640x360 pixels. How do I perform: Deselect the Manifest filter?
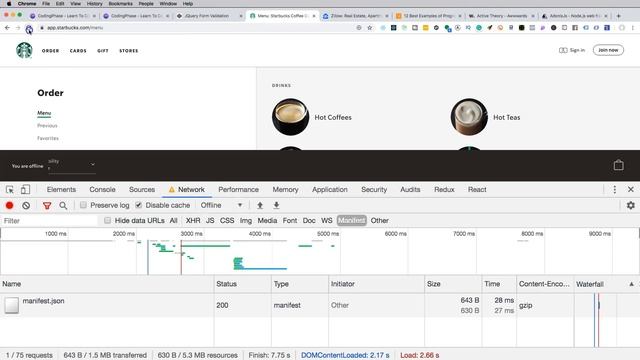[x=352, y=220]
